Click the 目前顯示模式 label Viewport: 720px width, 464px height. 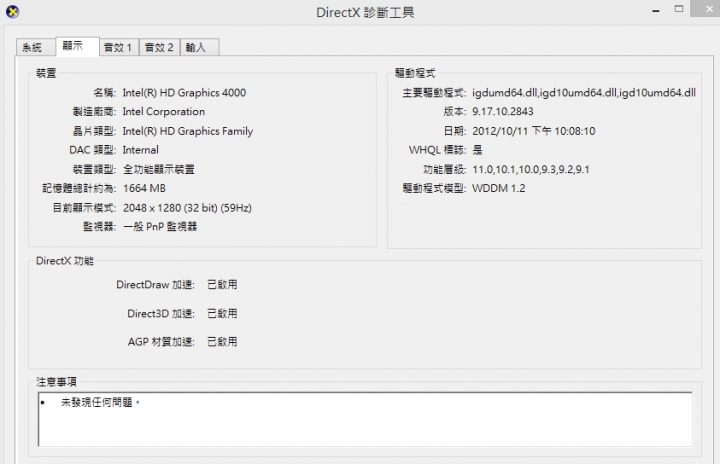pyautogui.click(x=84, y=208)
